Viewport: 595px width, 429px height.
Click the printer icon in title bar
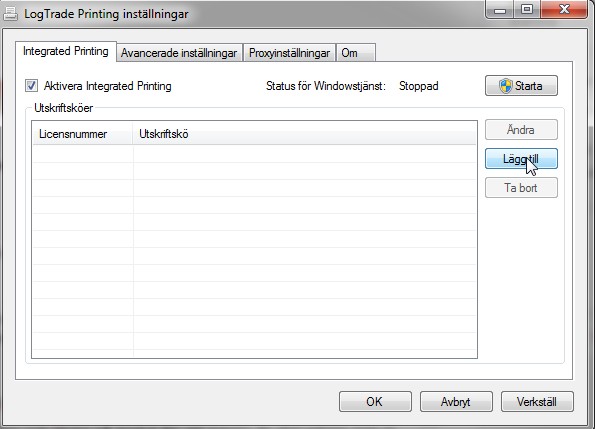(10, 14)
